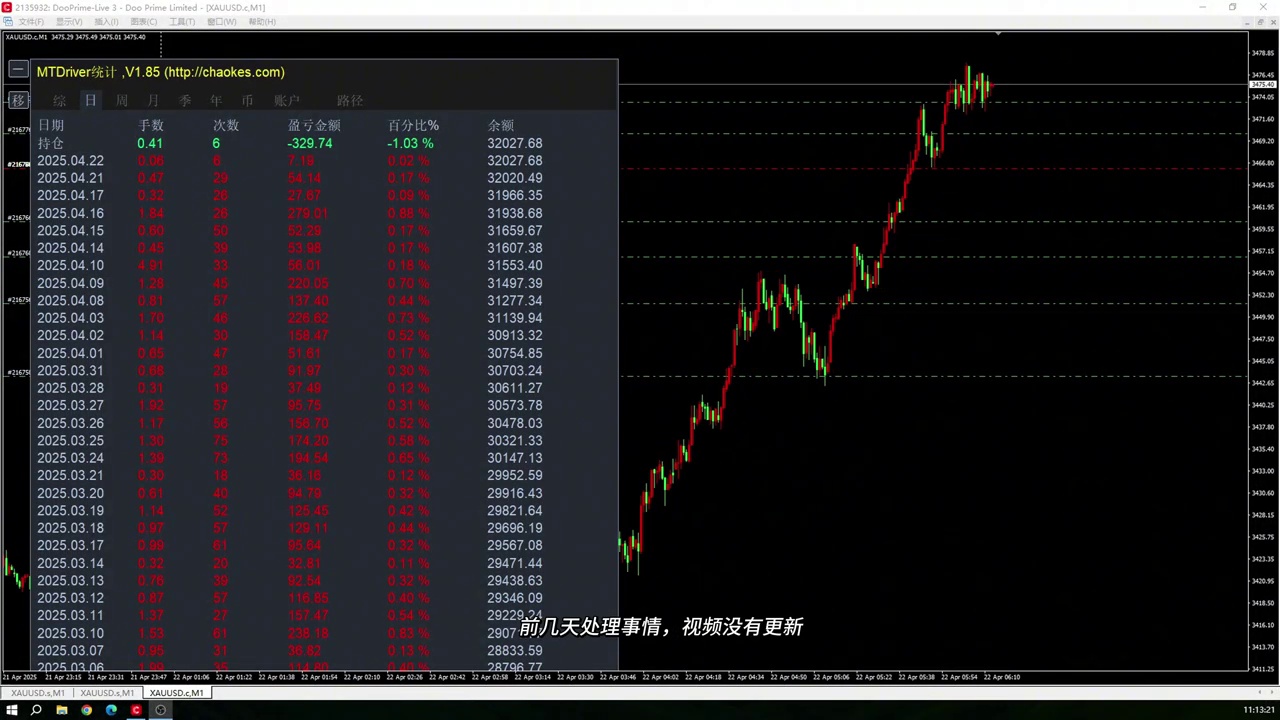Screen dimensions: 1280x720
Task: Click the 路径 path button
Action: 350,101
